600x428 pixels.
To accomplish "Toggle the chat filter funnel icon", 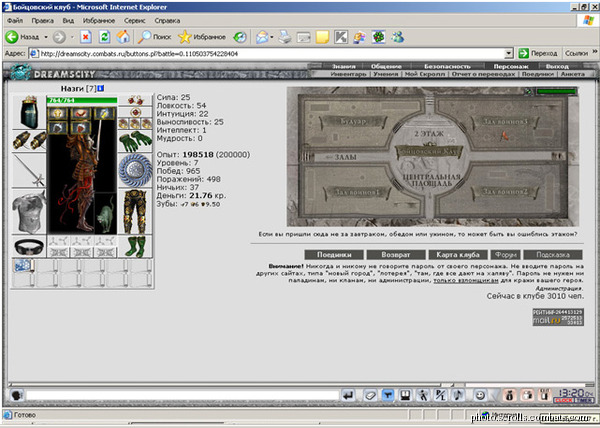I will pos(388,395).
